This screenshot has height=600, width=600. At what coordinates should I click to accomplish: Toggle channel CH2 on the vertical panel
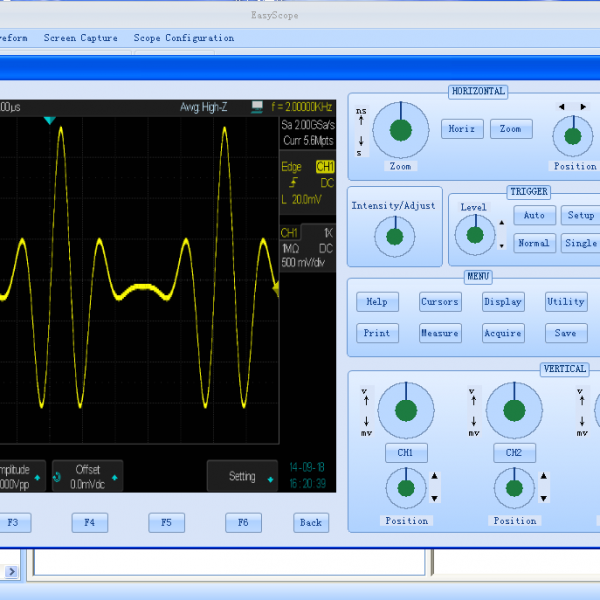(x=514, y=452)
